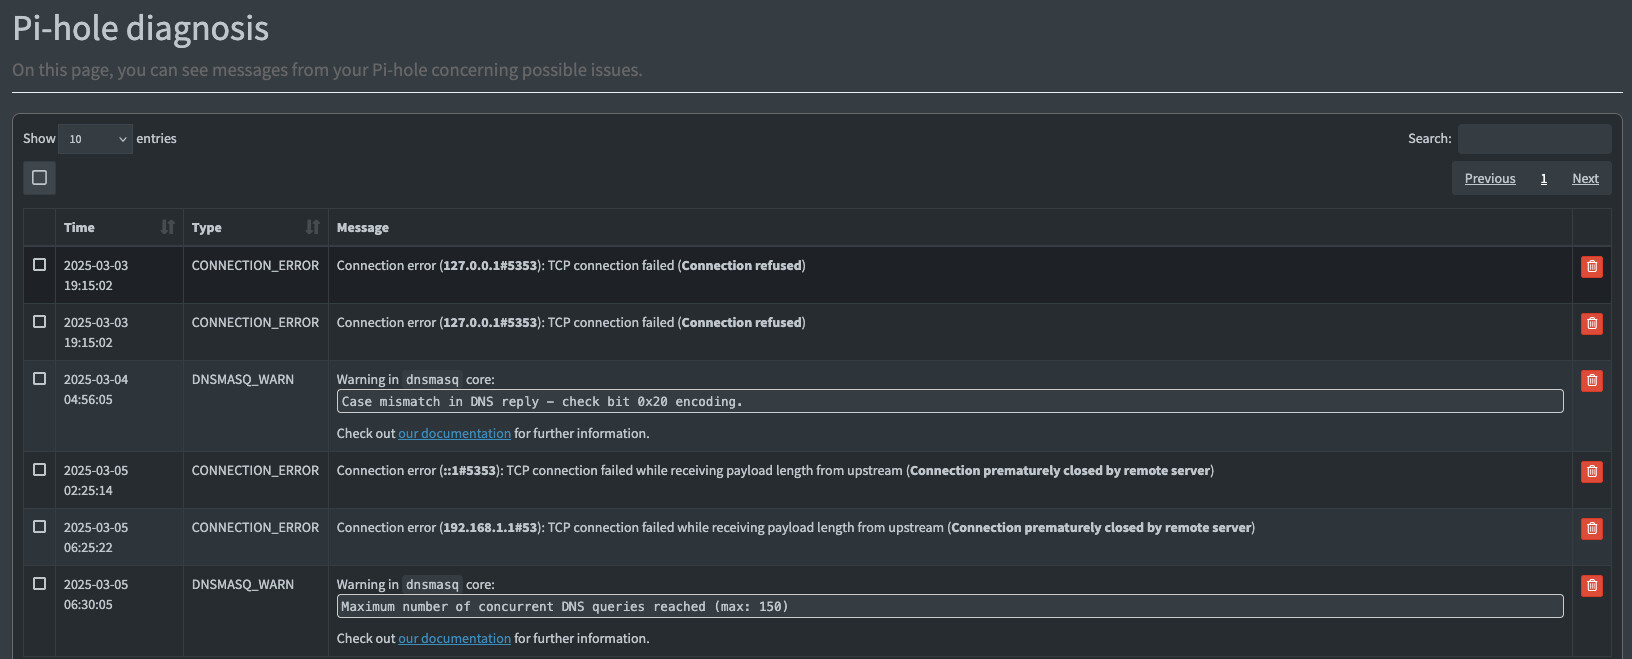Image resolution: width=1632 pixels, height=659 pixels.
Task: Go to Next page of messages
Action: (x=1585, y=178)
